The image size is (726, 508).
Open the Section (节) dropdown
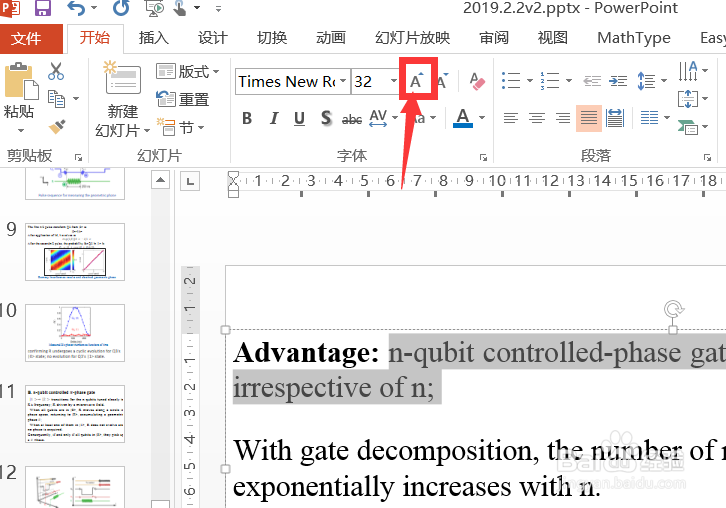(x=181, y=127)
